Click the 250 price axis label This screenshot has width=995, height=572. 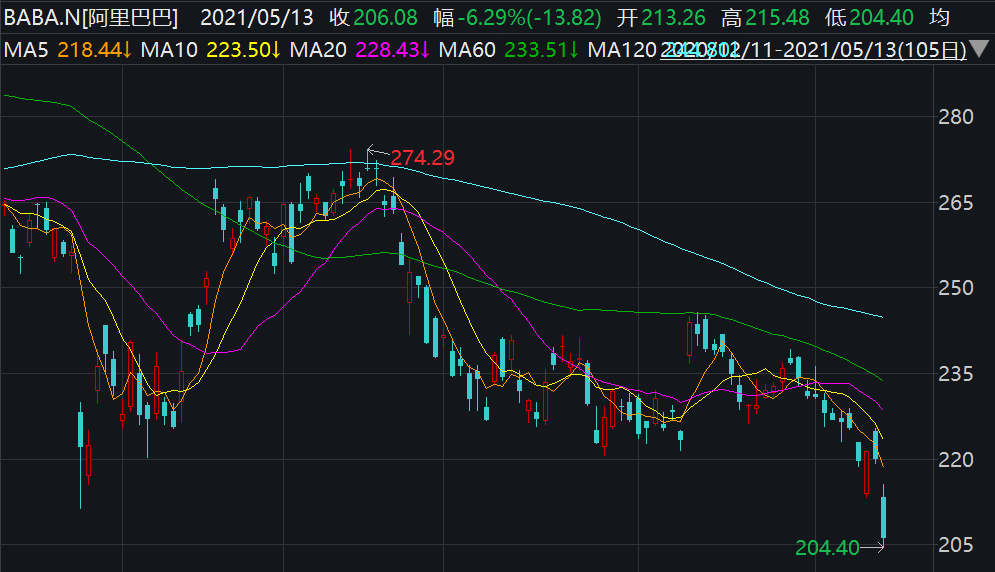tap(957, 288)
